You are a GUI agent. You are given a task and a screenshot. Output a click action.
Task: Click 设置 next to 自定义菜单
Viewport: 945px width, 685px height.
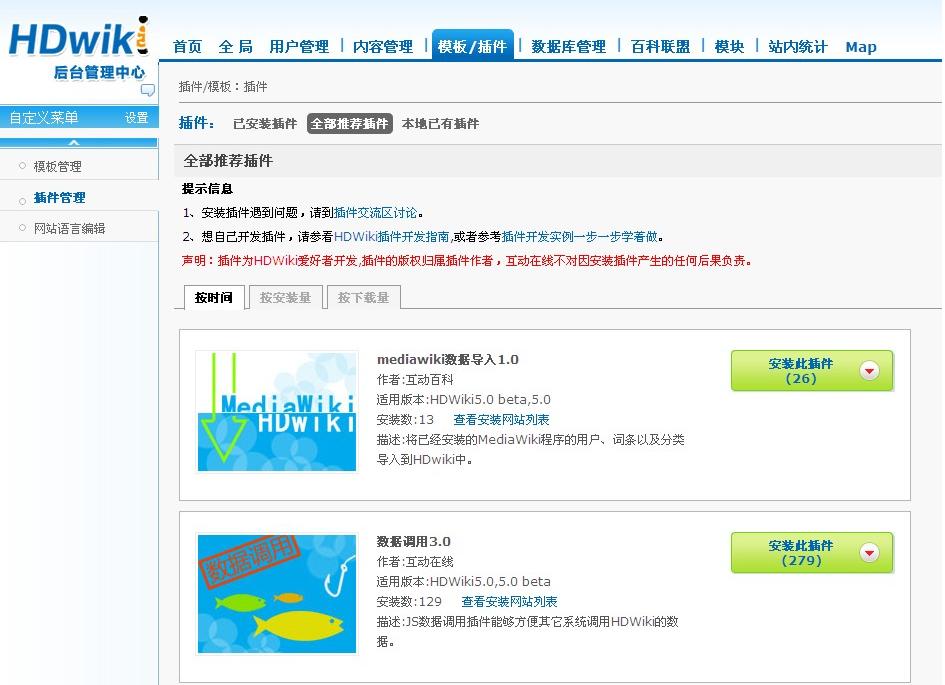click(x=136, y=117)
